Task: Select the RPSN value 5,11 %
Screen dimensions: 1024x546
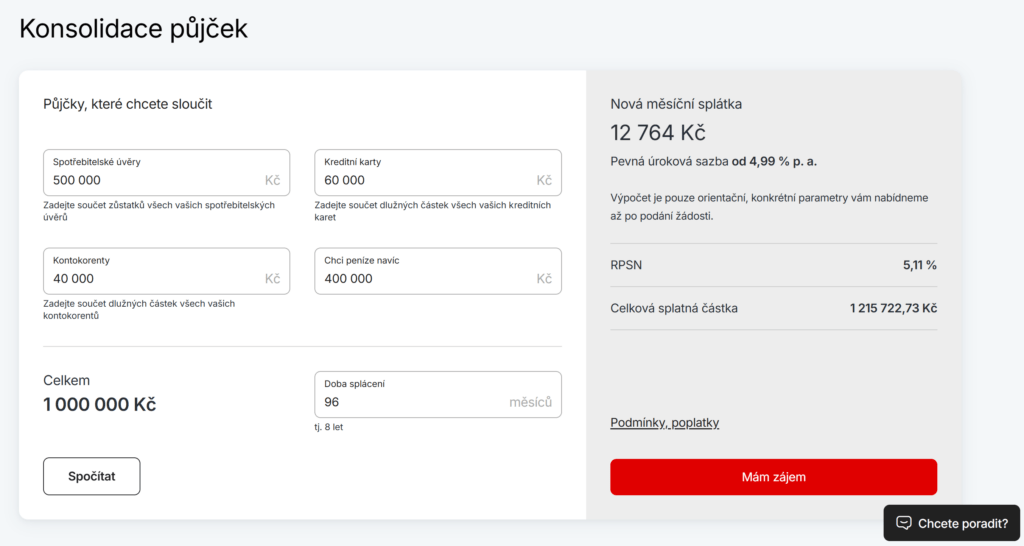Action: pyautogui.click(x=919, y=265)
